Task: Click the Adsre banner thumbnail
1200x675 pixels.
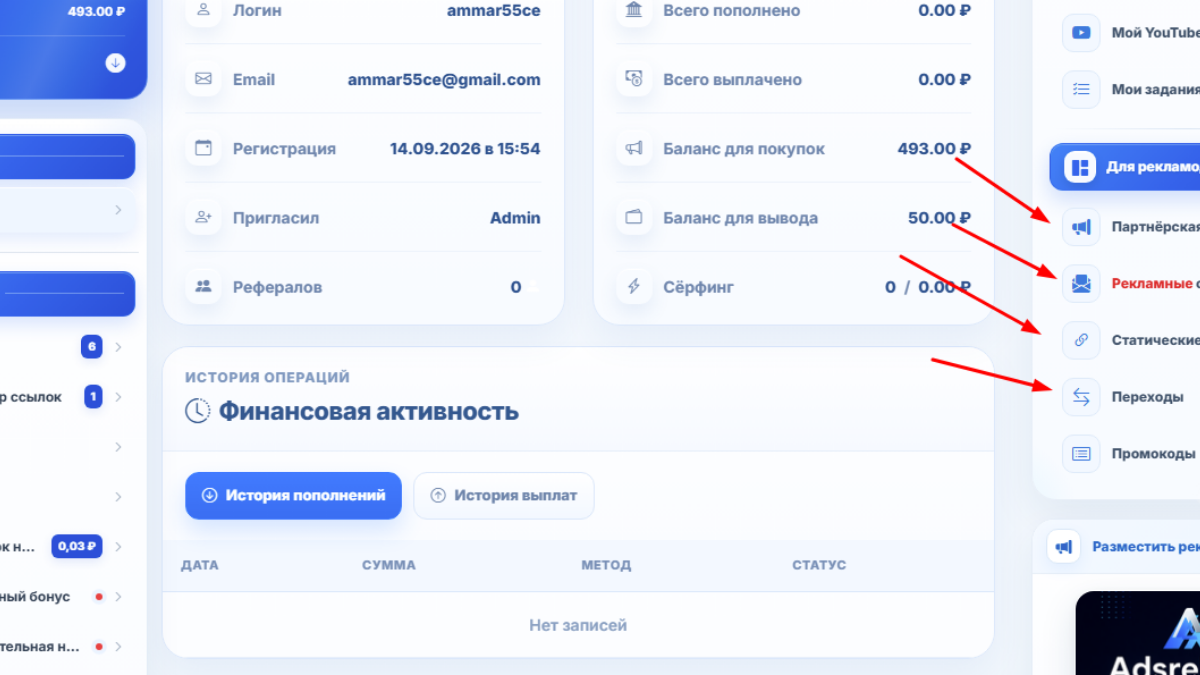Action: click(x=1138, y=633)
